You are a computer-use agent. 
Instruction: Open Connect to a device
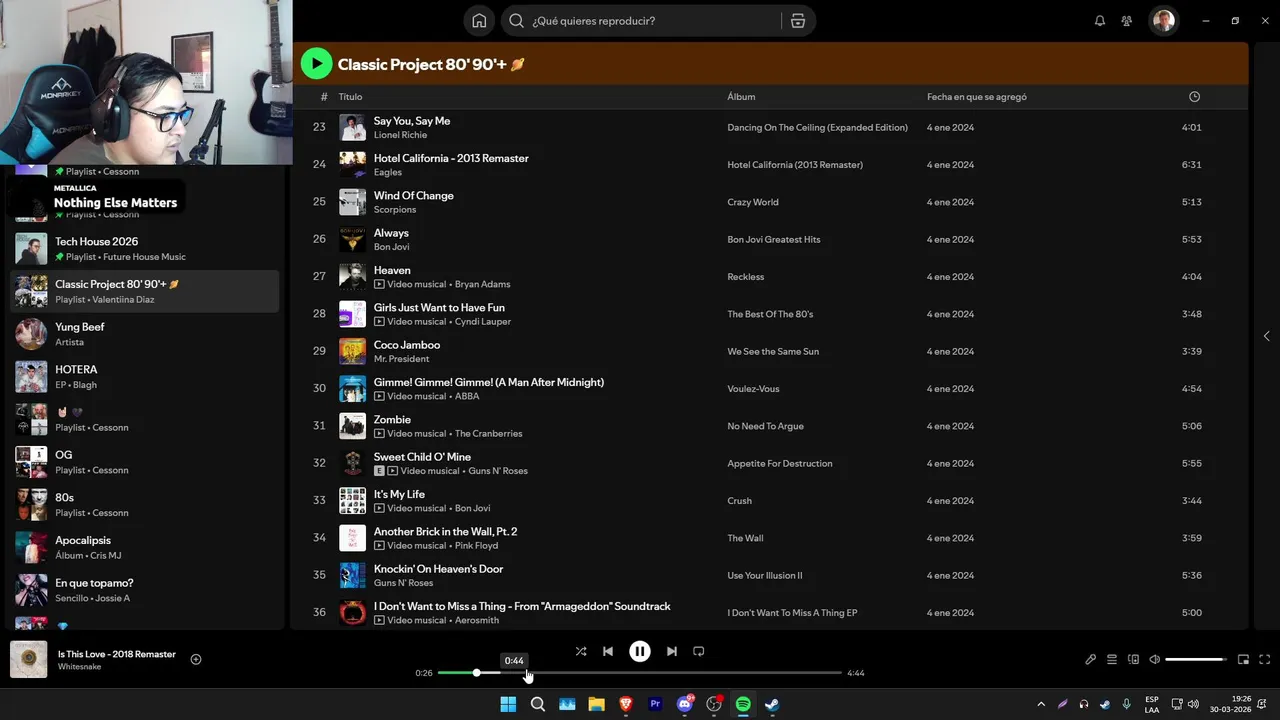tap(1134, 659)
